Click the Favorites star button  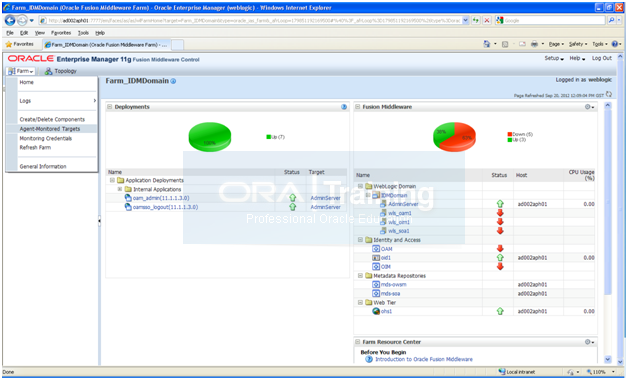(x=19, y=44)
